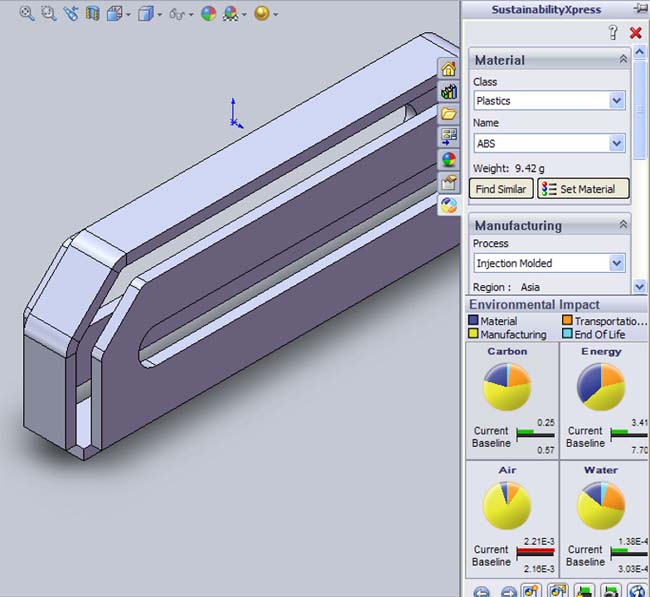This screenshot has height=597, width=650.
Task: Click the Region Asia text
Action: pos(530,287)
